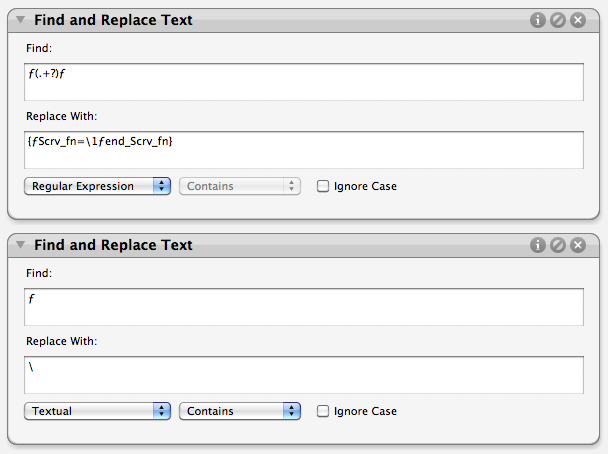The width and height of the screenshot is (608, 454).
Task: Click the Find field containing ƒ(.+?)ƒ
Action: tap(304, 82)
